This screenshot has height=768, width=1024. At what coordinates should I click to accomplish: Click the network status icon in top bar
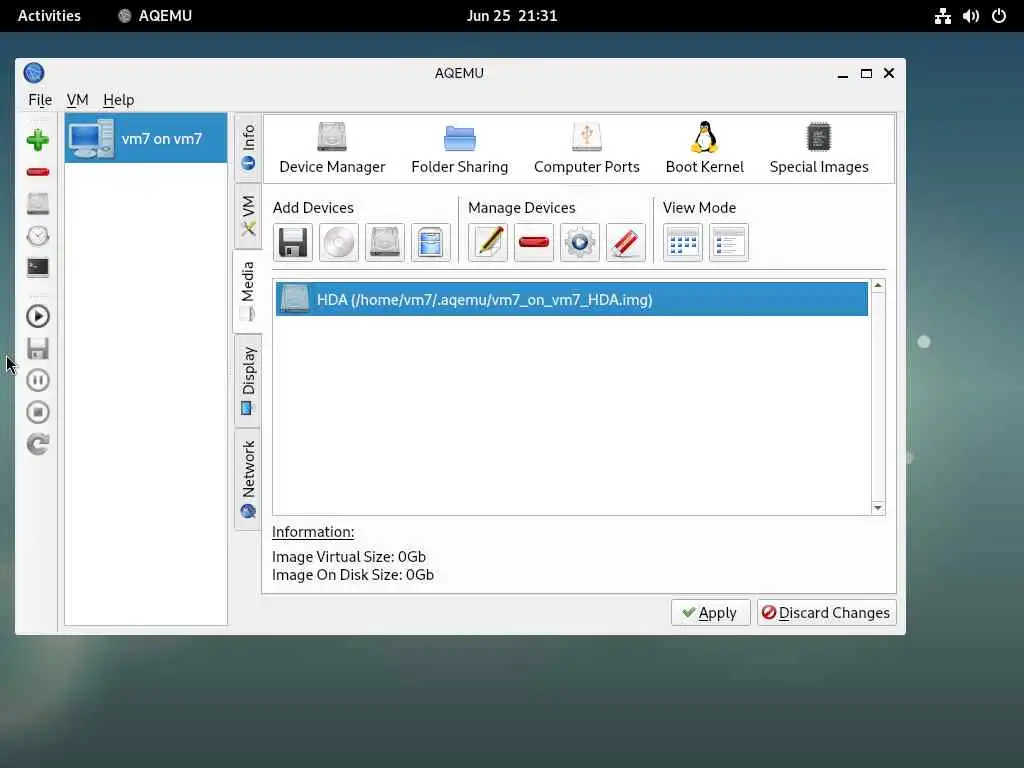pyautogui.click(x=942, y=16)
